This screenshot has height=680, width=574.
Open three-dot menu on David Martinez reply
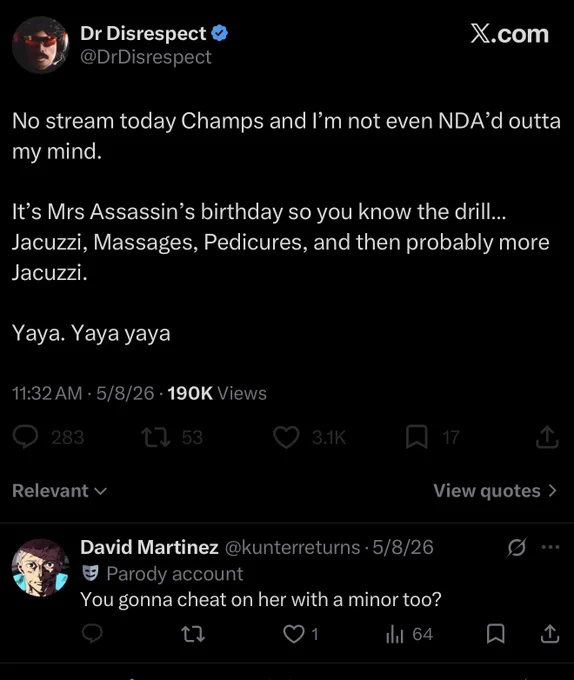pos(551,547)
